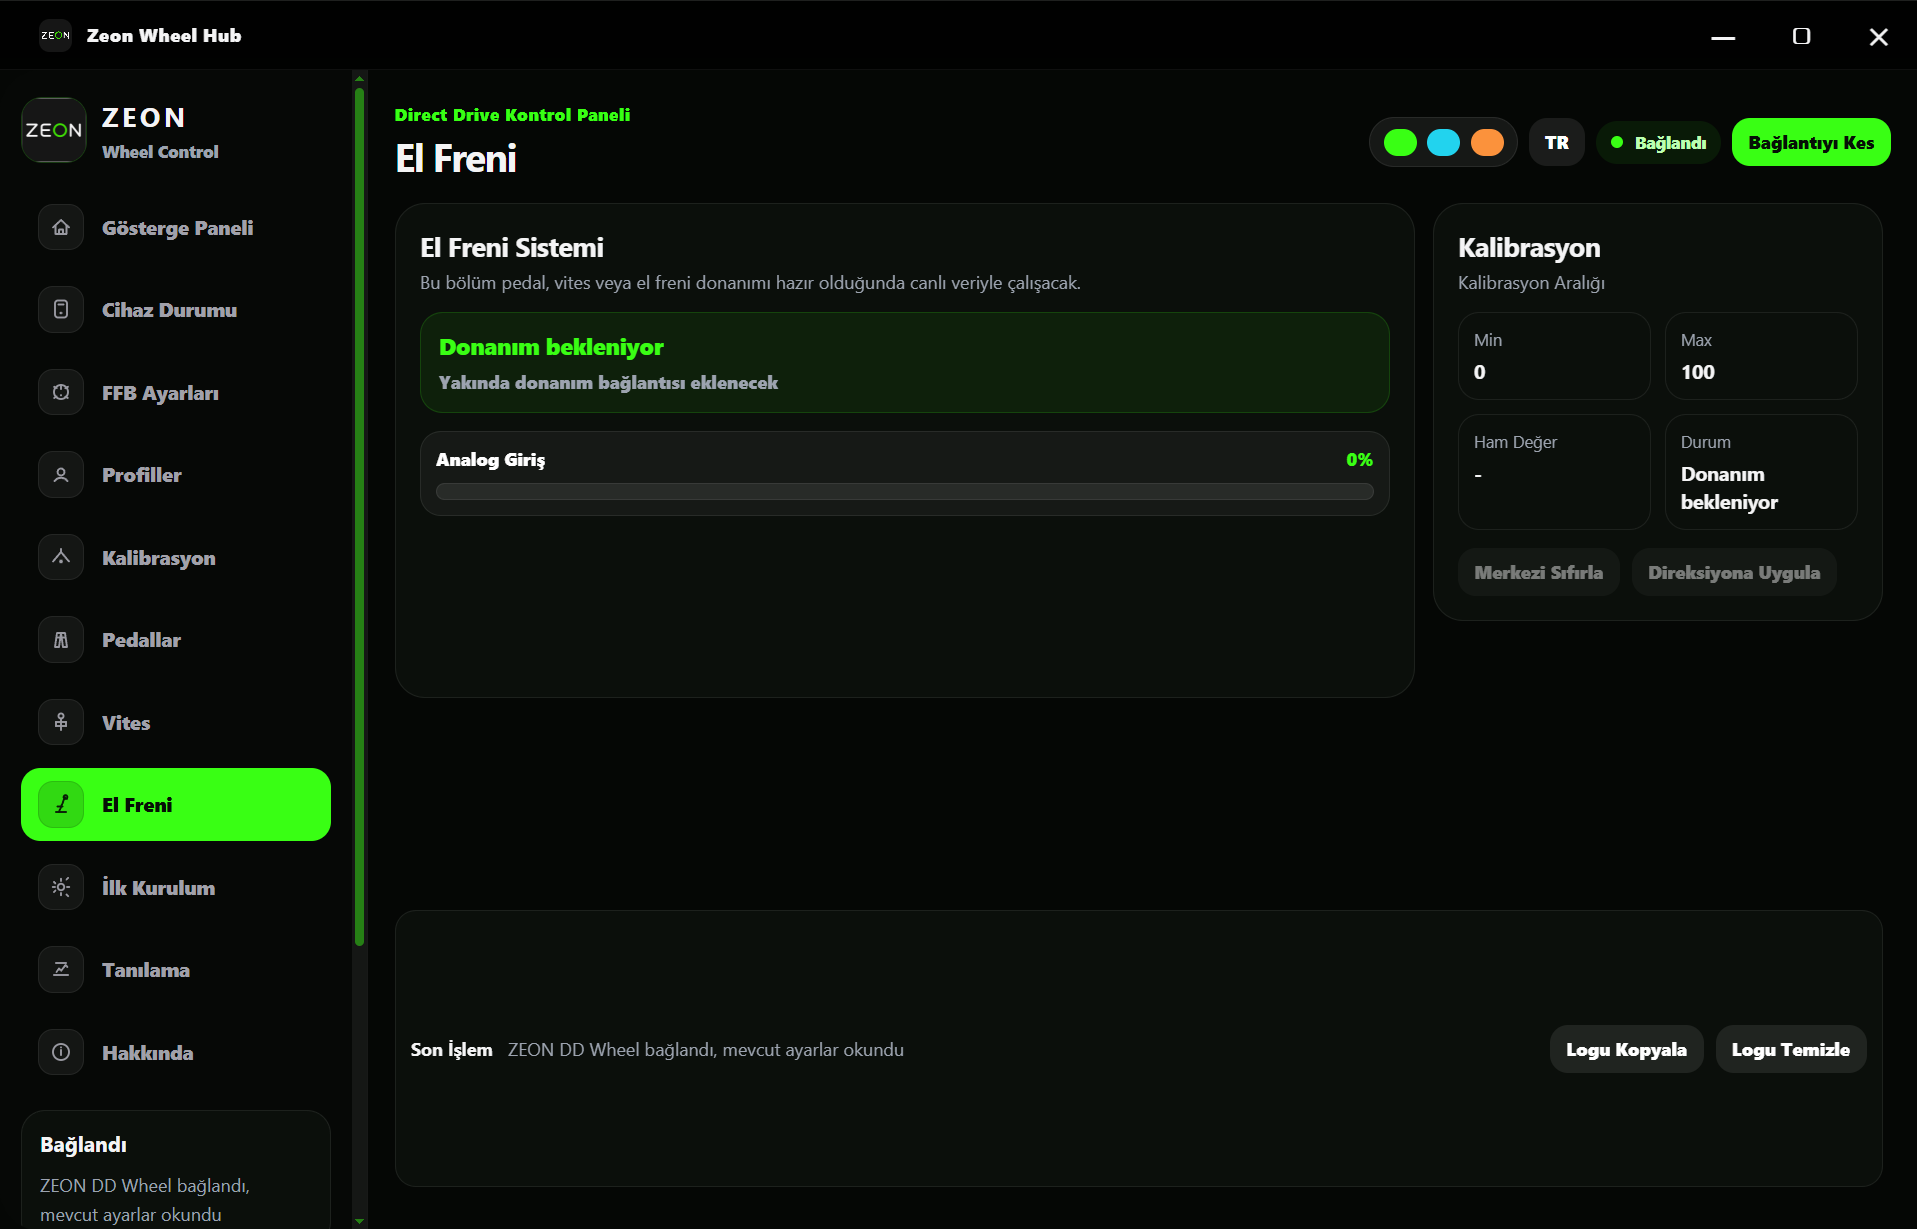Click the sidebar vertical scrollbar
Viewport: 1917px width, 1229px height.
tap(359, 516)
